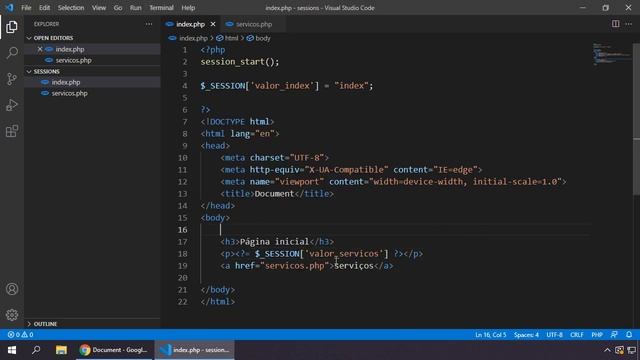The image size is (640, 360).
Task: Close the index.php editor tab
Action: pos(213,24)
